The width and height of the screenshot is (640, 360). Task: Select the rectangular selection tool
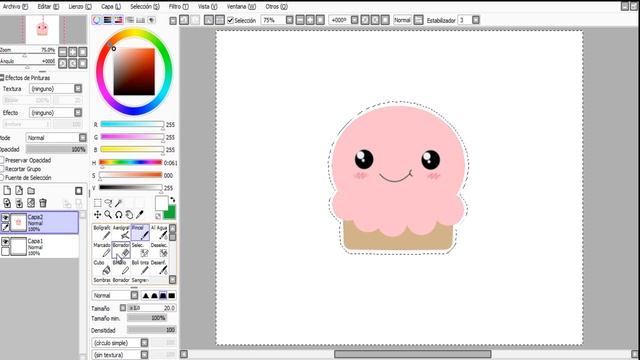click(x=98, y=203)
